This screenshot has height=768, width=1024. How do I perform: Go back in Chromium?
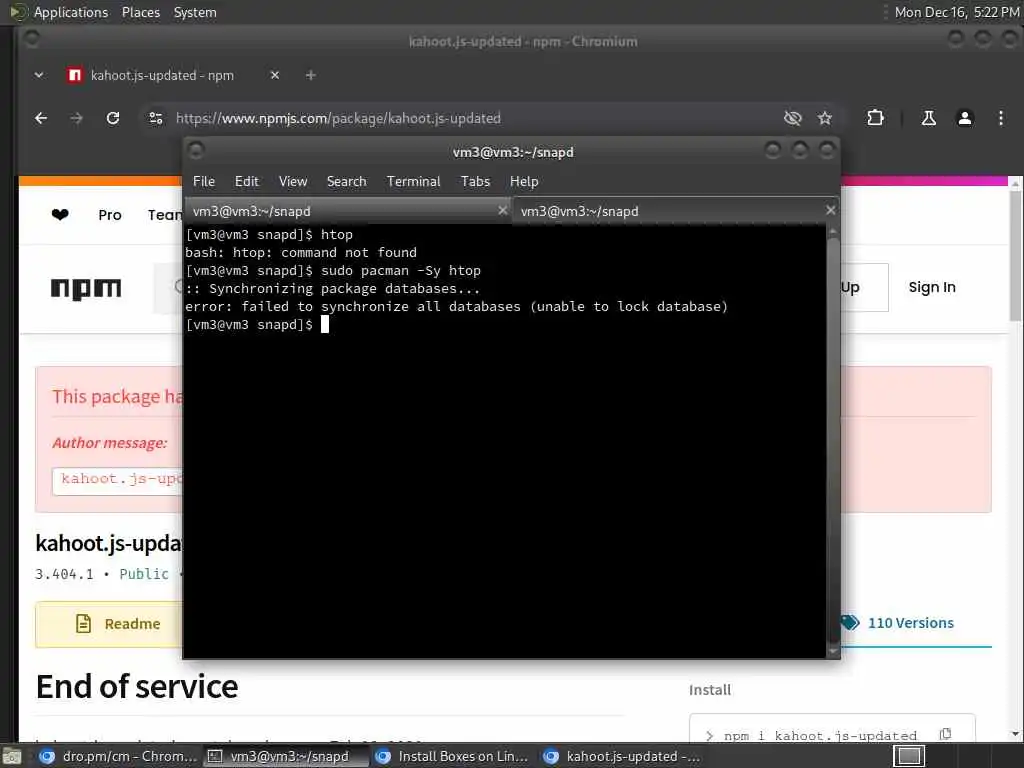[41, 118]
